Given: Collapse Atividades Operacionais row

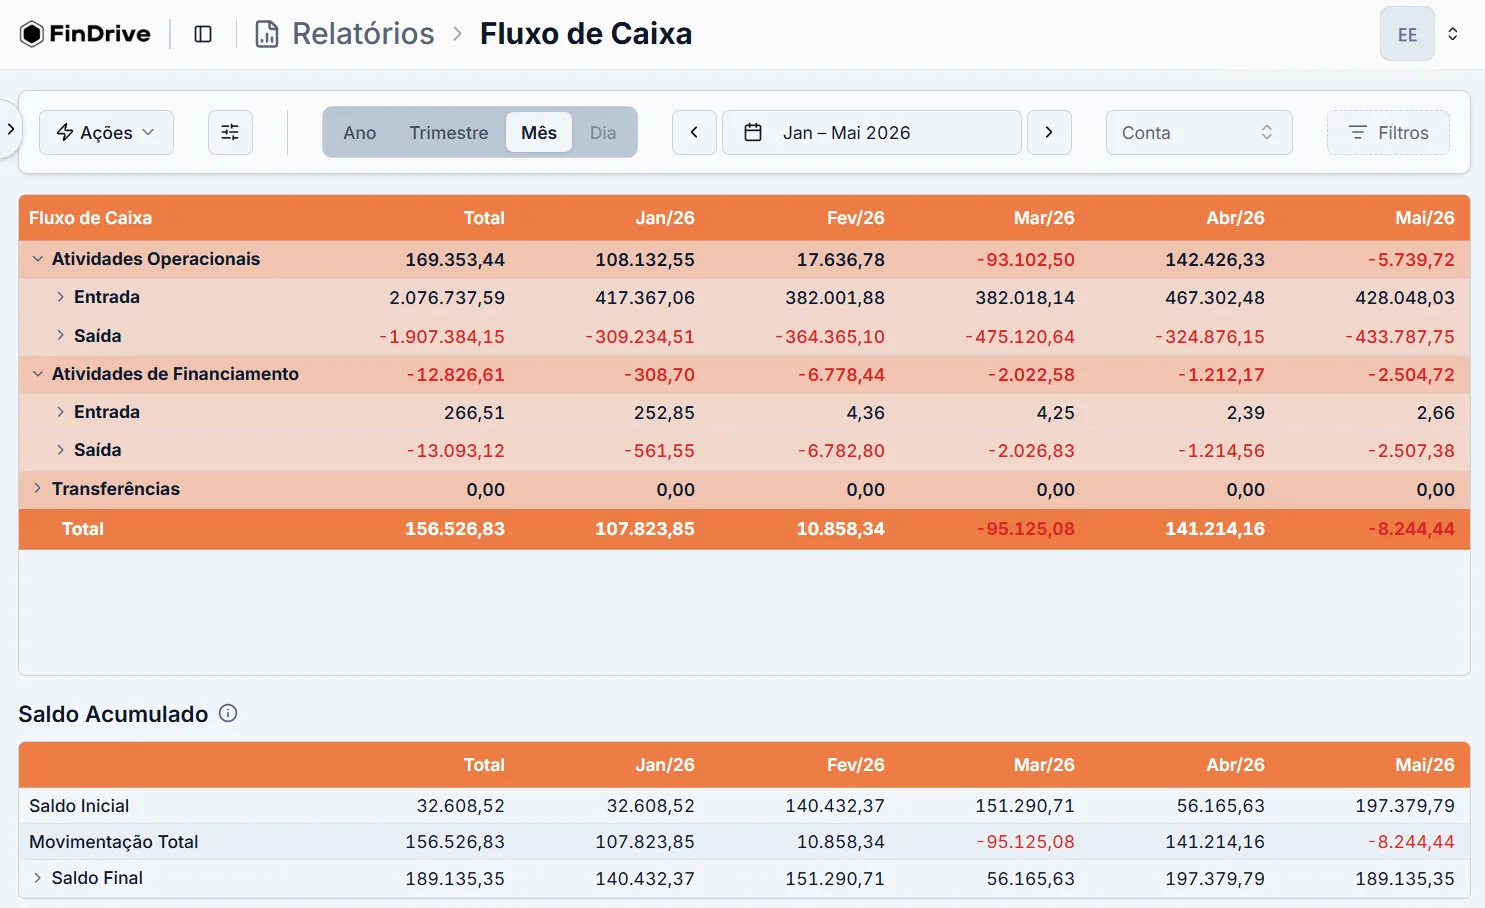Looking at the screenshot, I should 38,259.
